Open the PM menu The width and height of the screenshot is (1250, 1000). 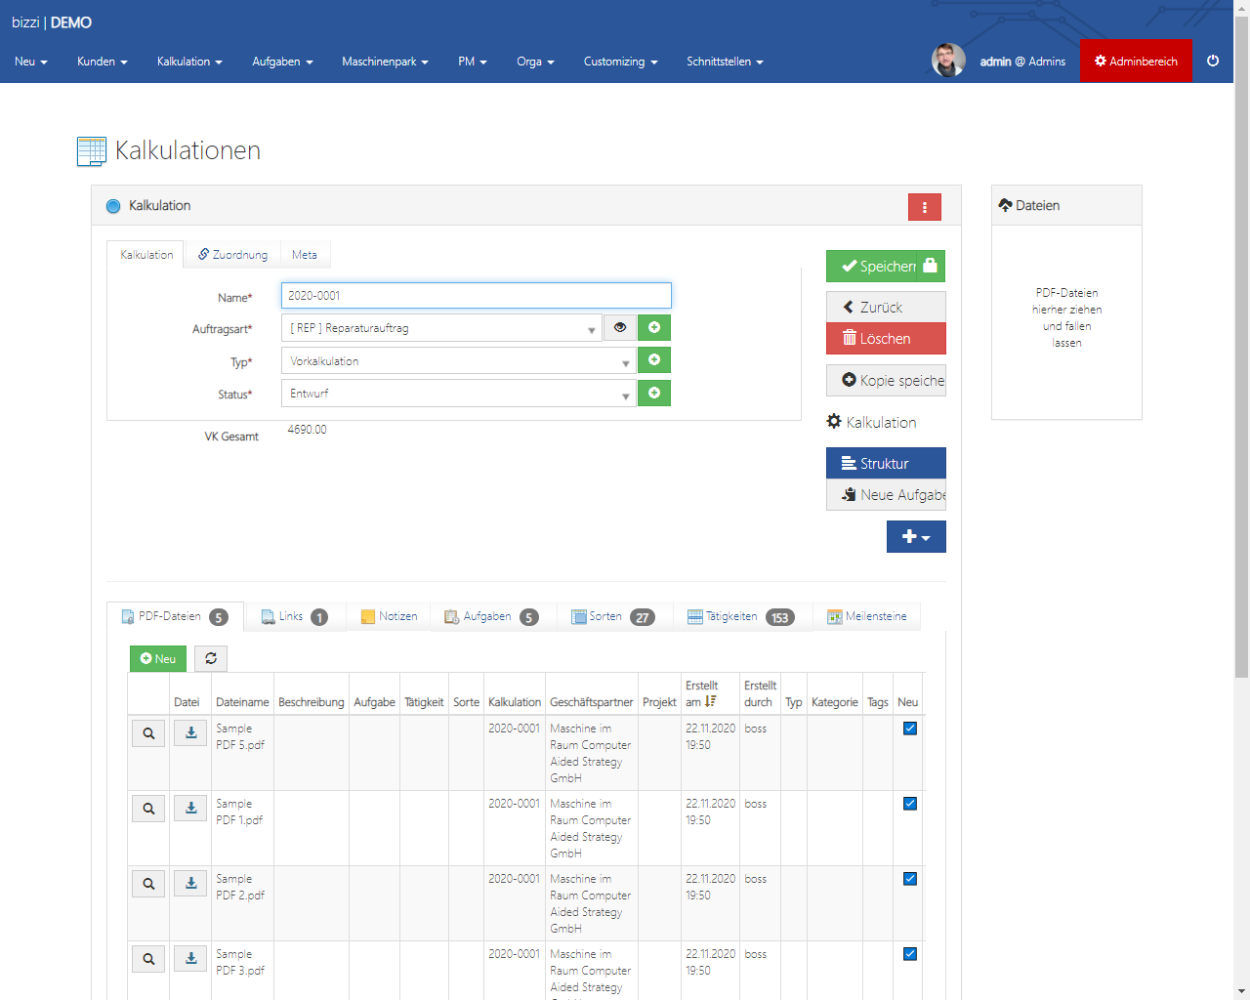pyautogui.click(x=472, y=61)
